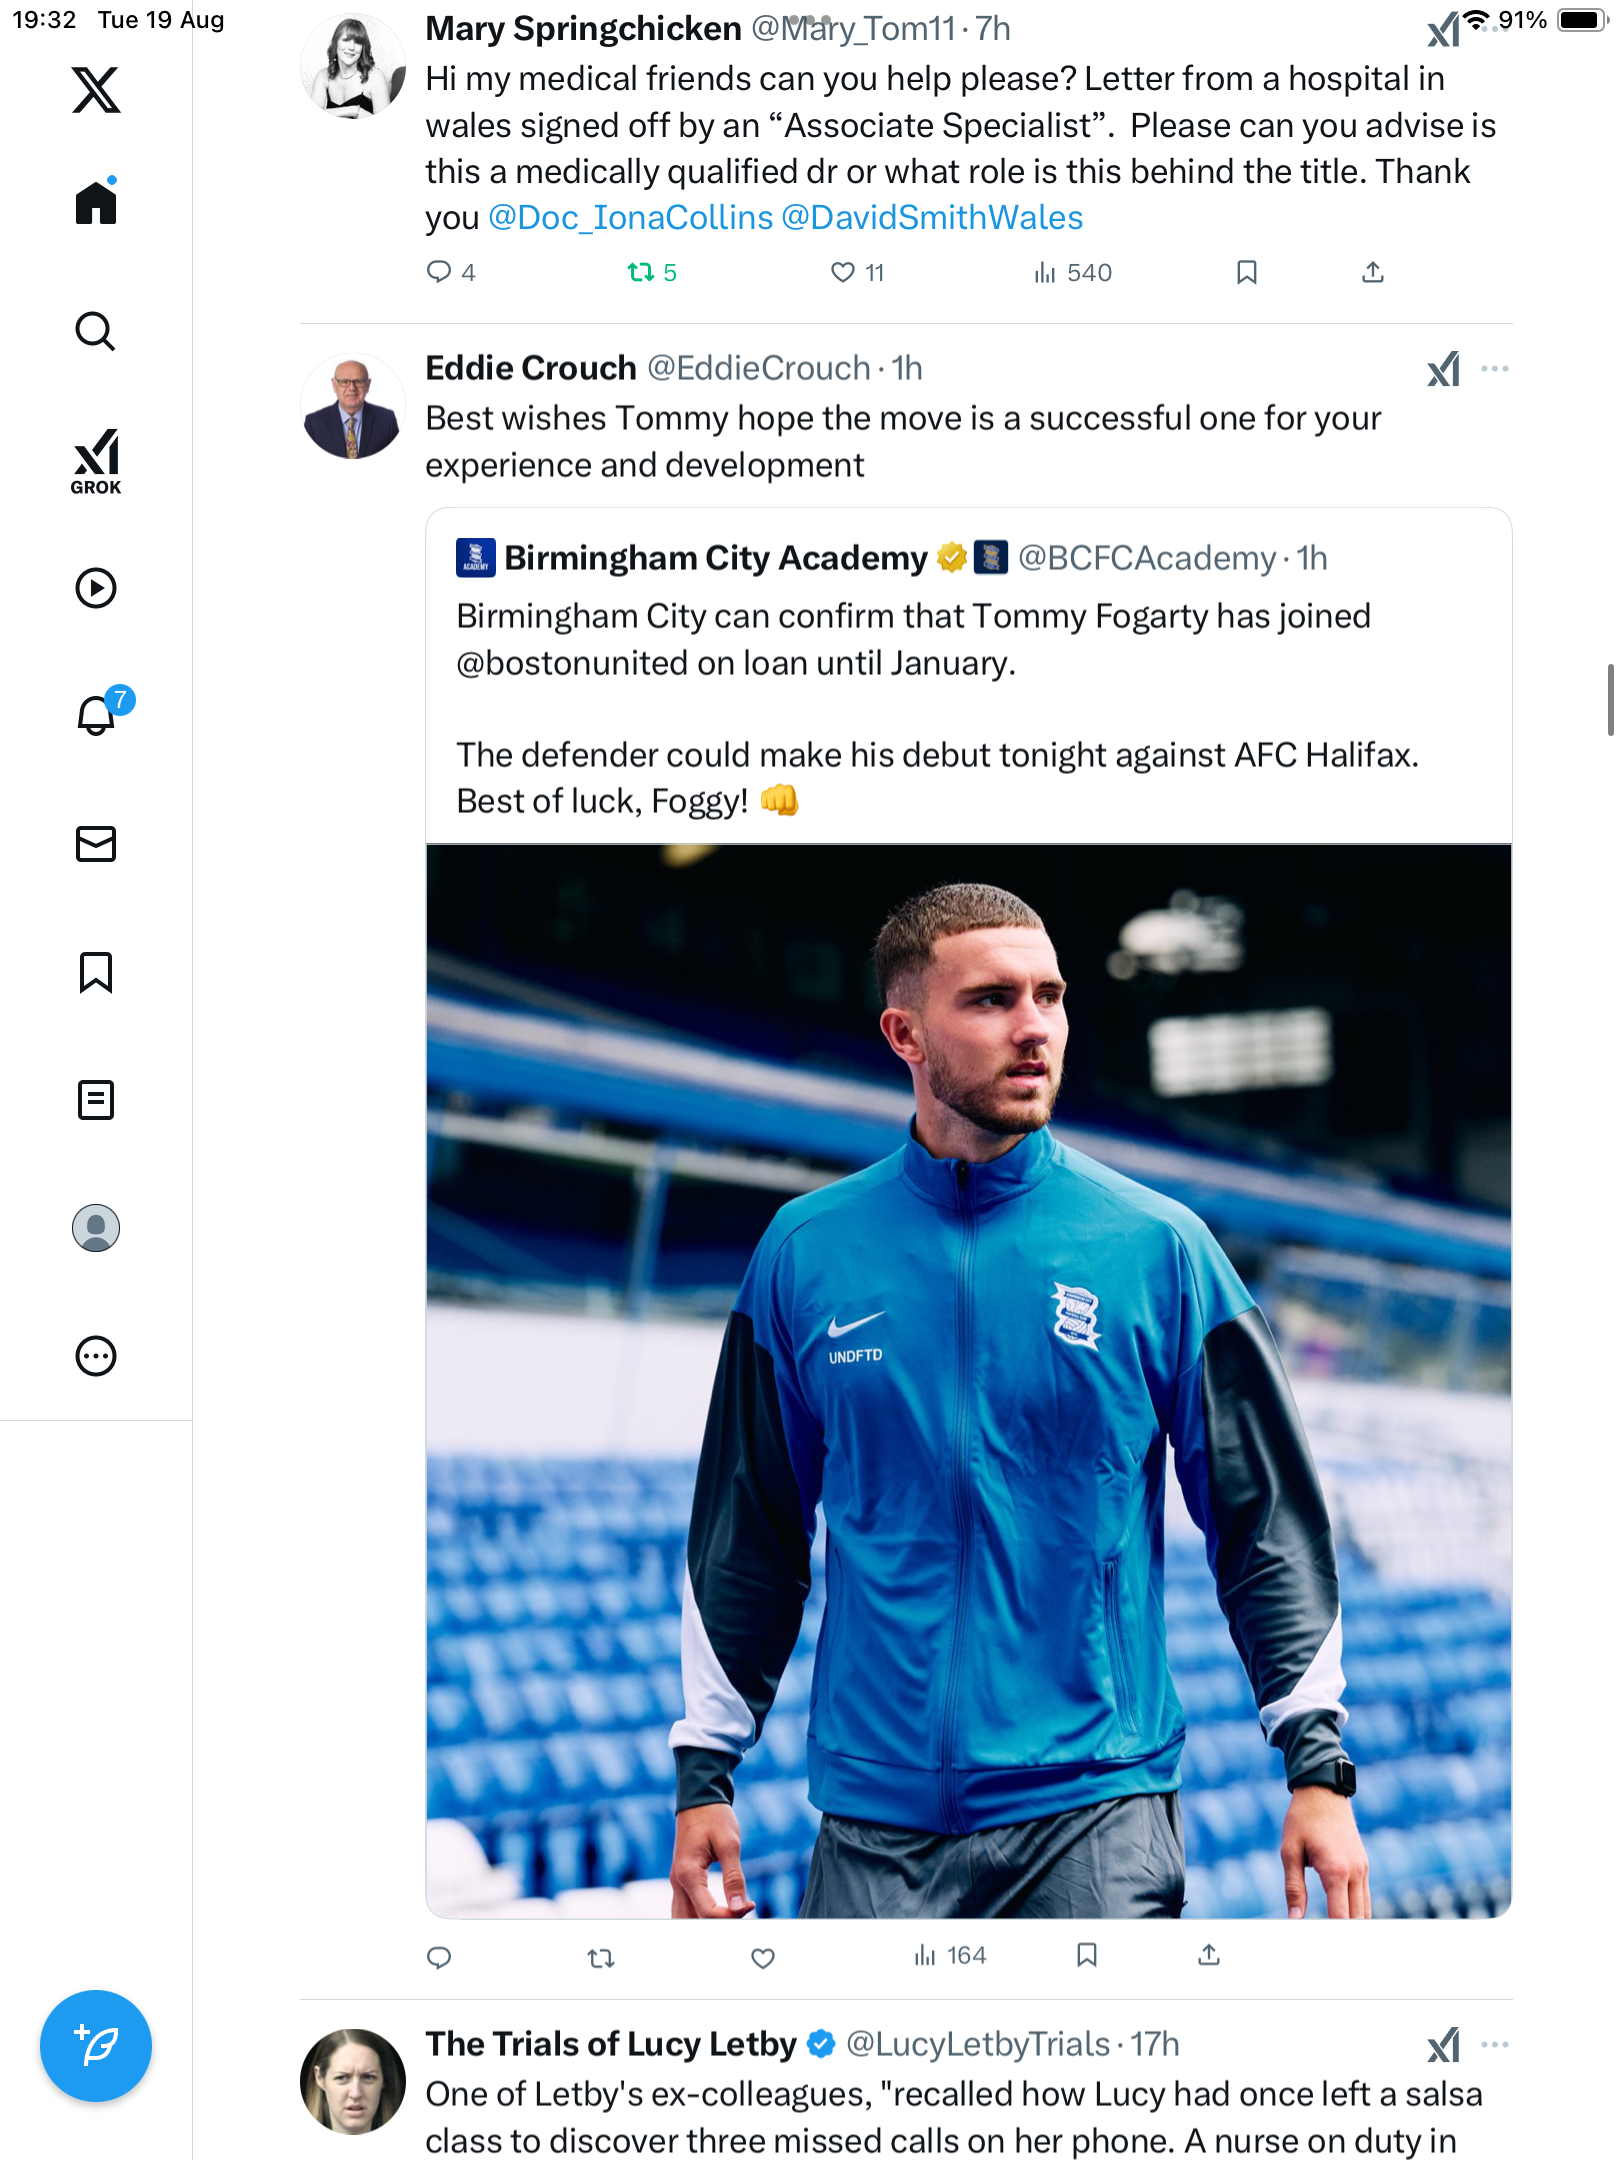
Task: Open the More circle menu in sidebar
Action: click(x=96, y=1356)
